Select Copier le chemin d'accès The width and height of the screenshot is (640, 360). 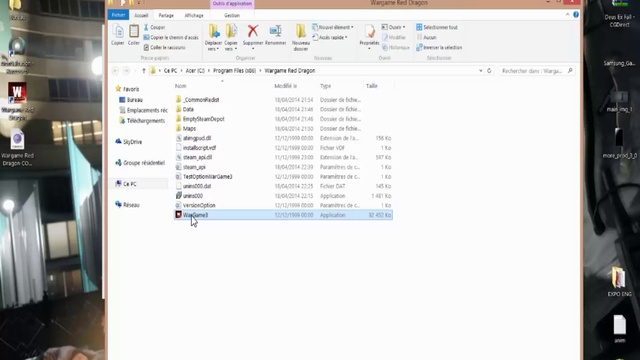(171, 38)
